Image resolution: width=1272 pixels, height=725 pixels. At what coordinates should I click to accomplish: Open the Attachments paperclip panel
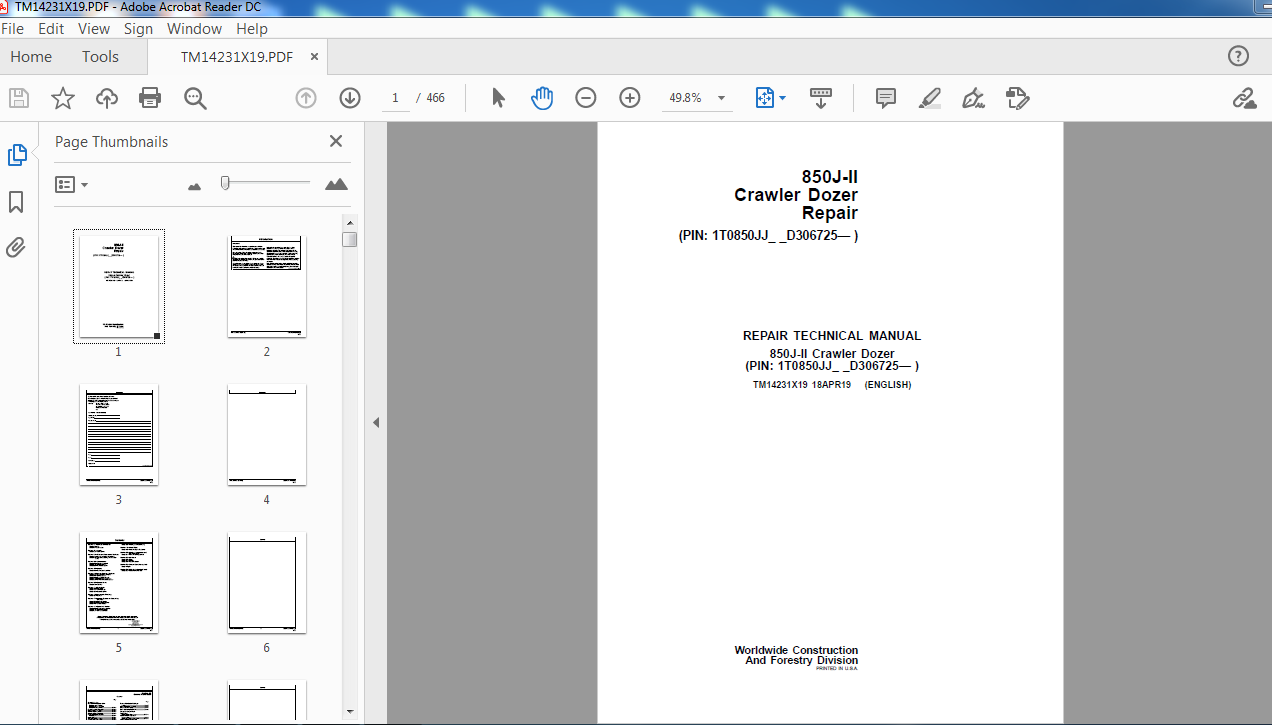pyautogui.click(x=16, y=247)
